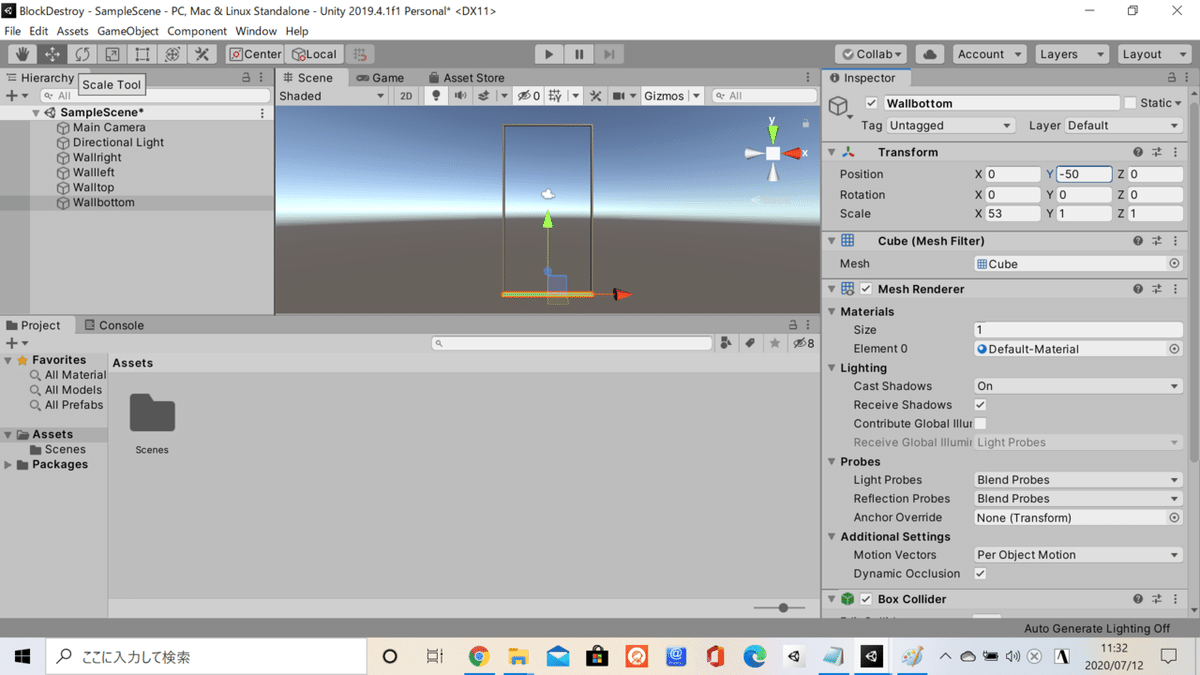Viewport: 1200px width, 675px height.
Task: Click the Project favorites star icon
Action: pos(774,343)
